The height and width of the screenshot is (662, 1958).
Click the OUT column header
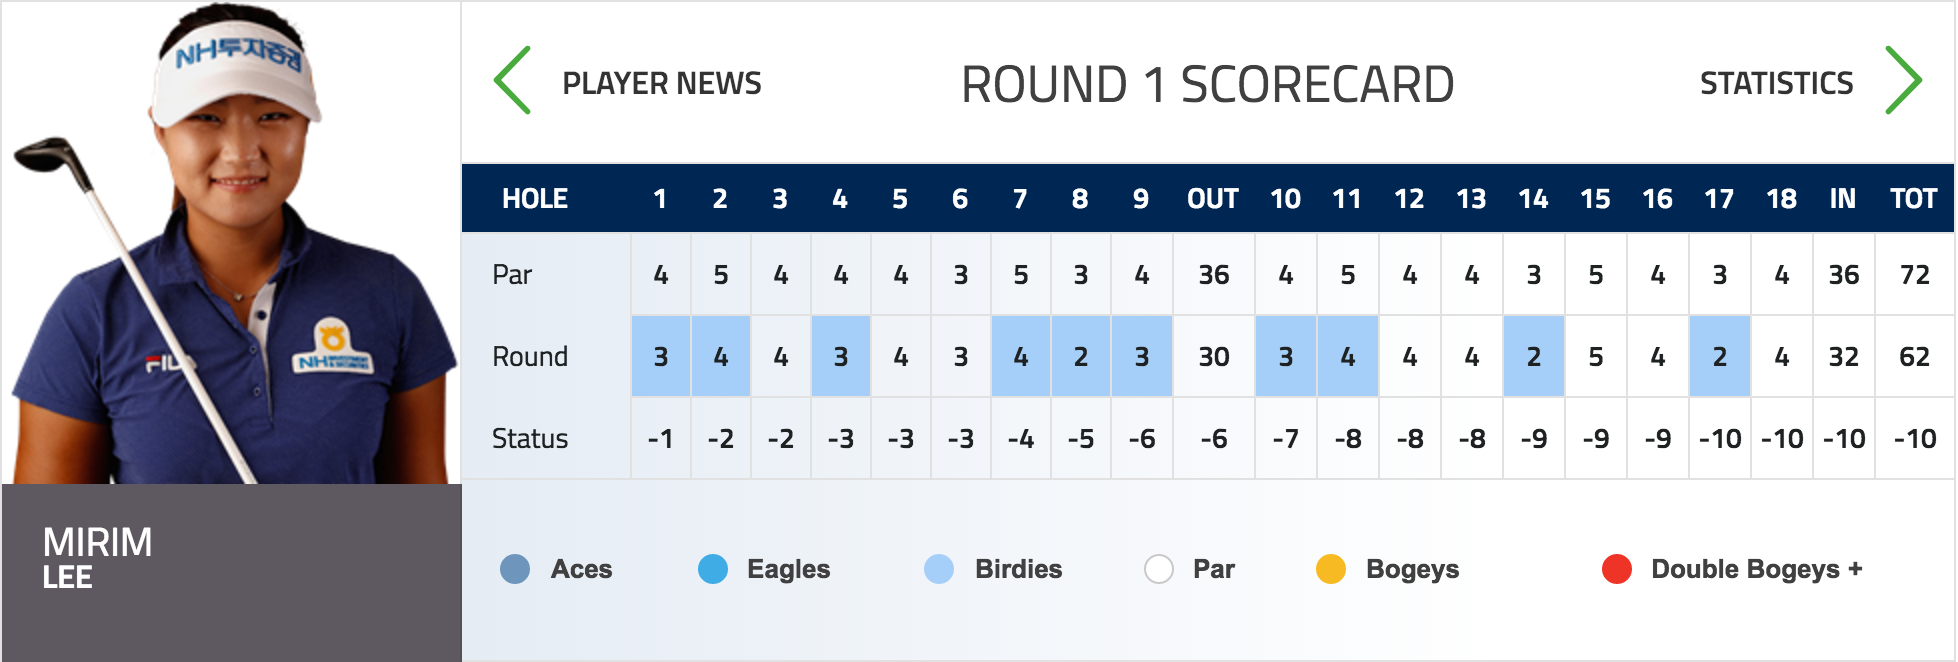1213,199
